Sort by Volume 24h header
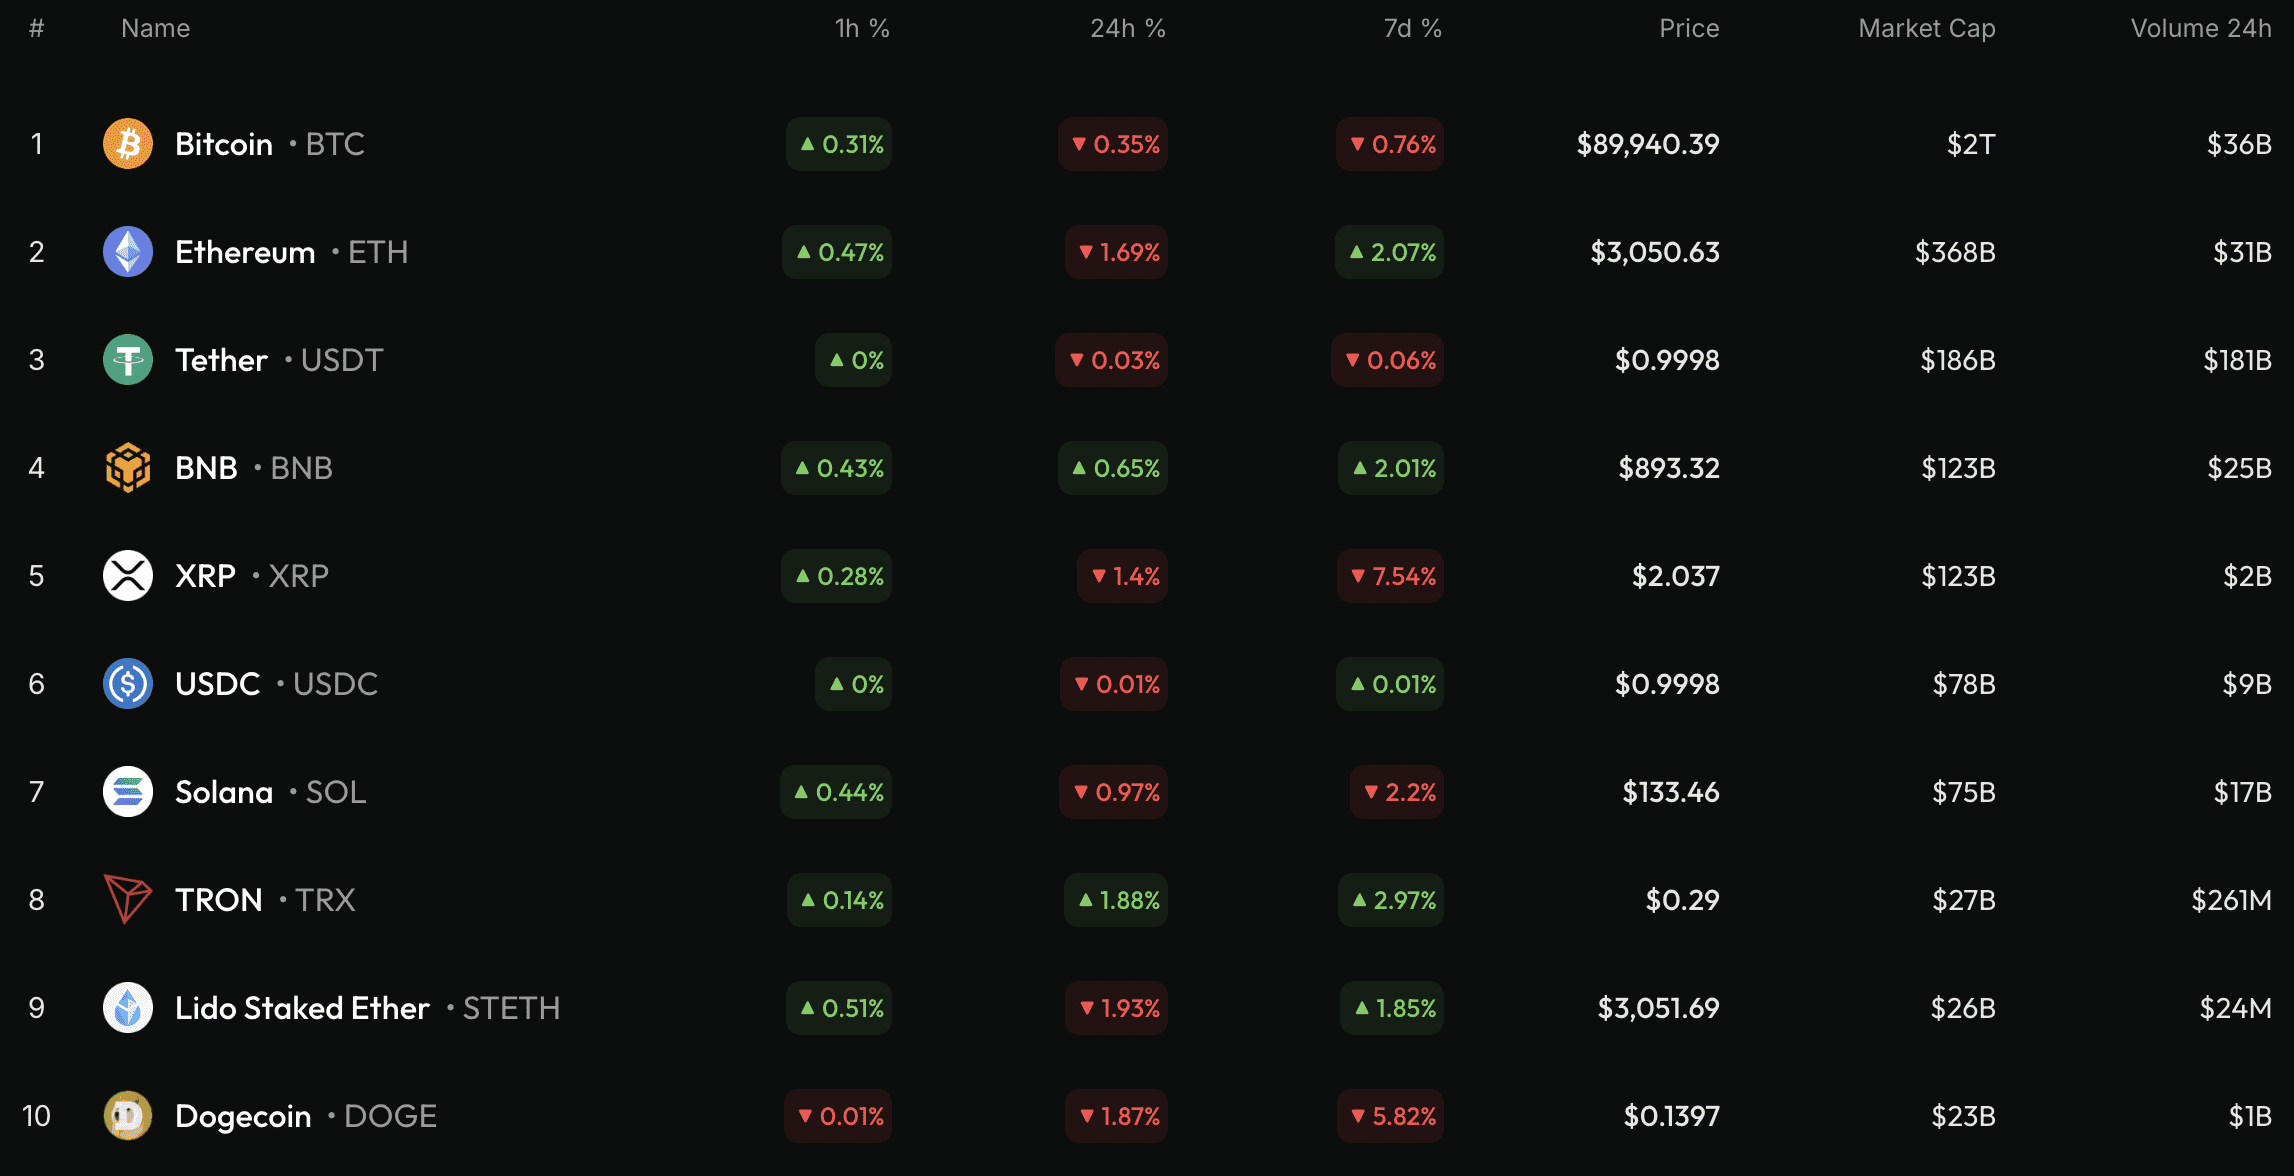The height and width of the screenshot is (1176, 2294). (x=2200, y=28)
